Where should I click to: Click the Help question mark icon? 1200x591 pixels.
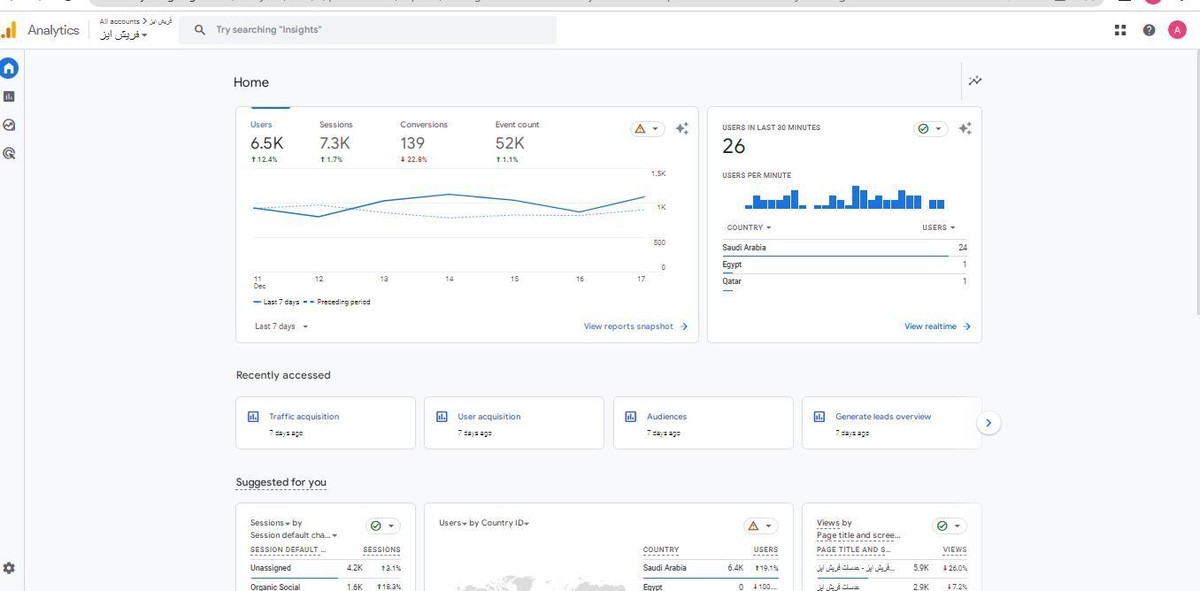[1149, 30]
